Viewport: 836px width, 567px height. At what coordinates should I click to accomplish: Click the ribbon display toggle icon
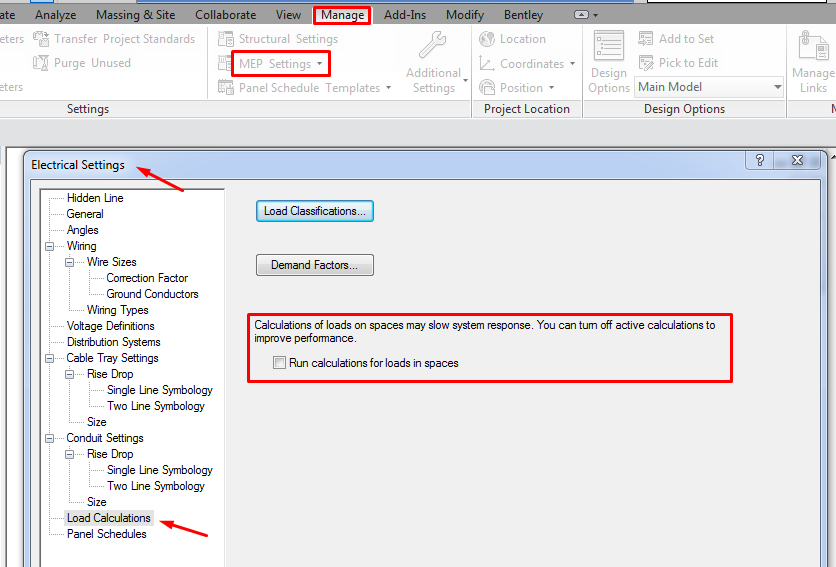coord(581,15)
